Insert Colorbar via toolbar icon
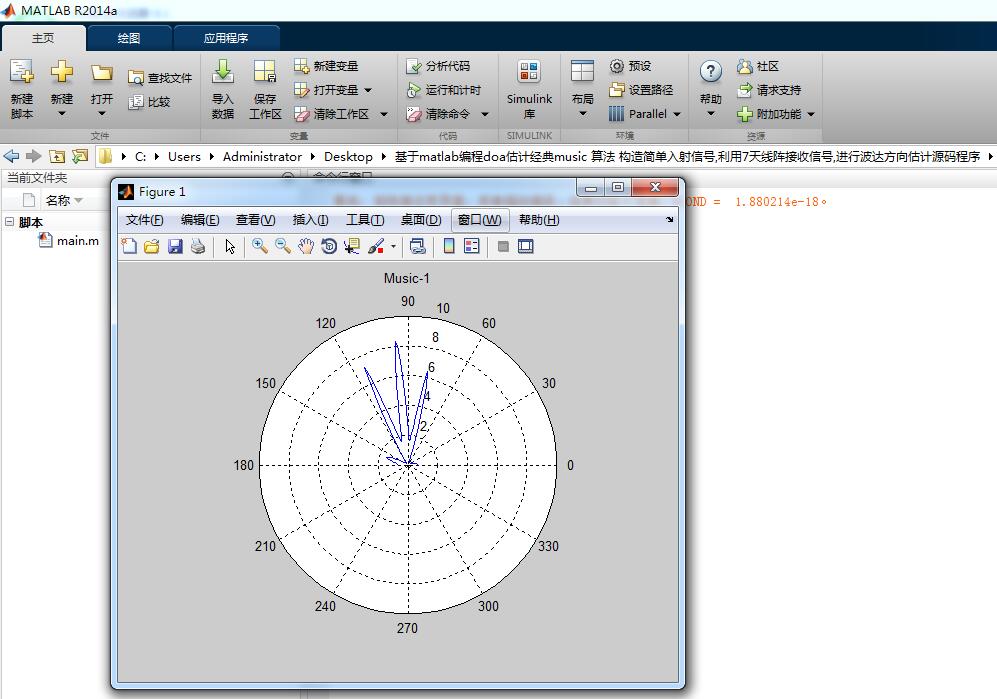 point(449,246)
